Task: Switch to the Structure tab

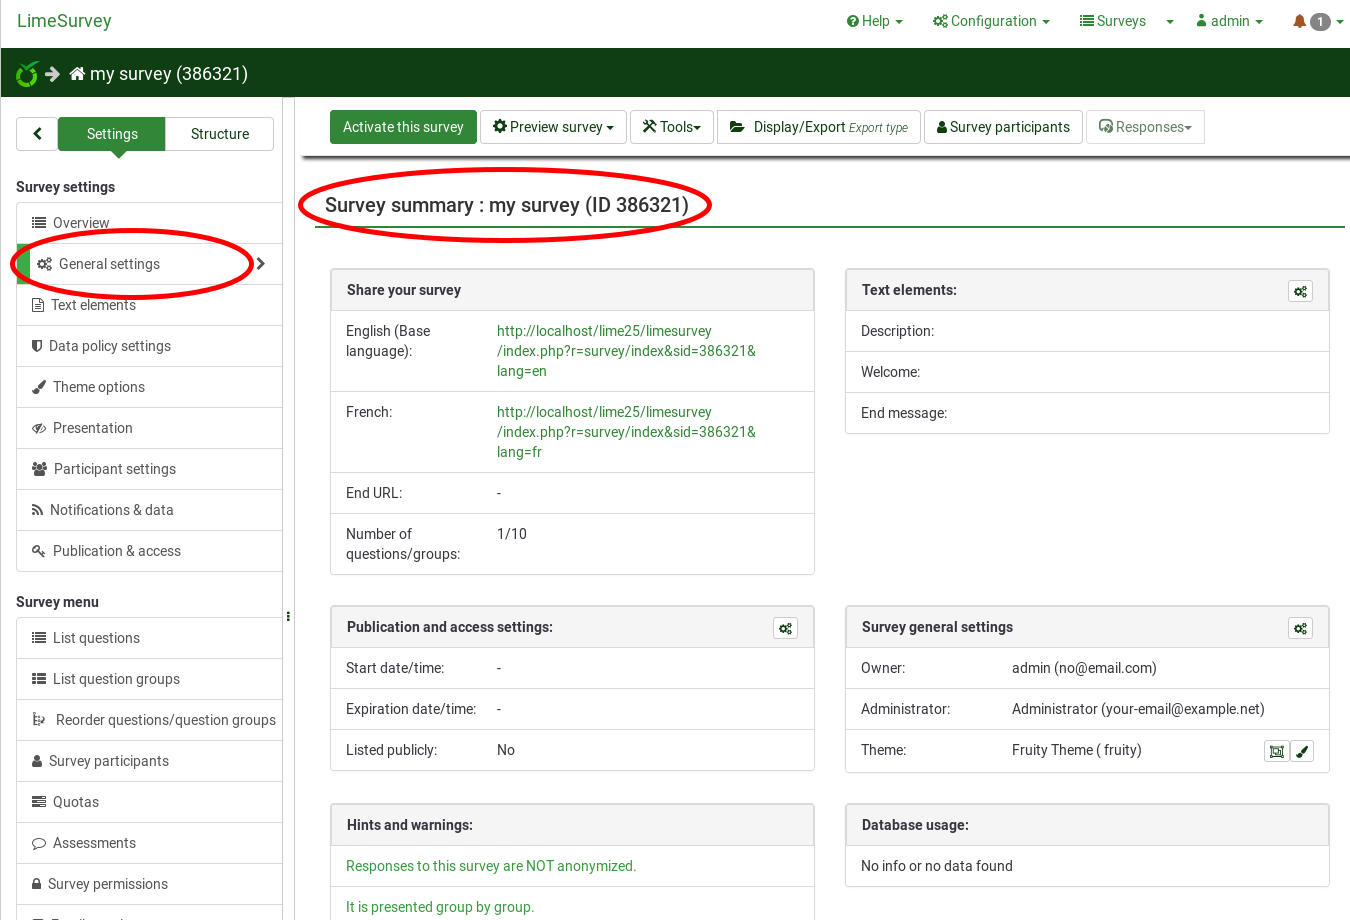Action: coord(219,134)
